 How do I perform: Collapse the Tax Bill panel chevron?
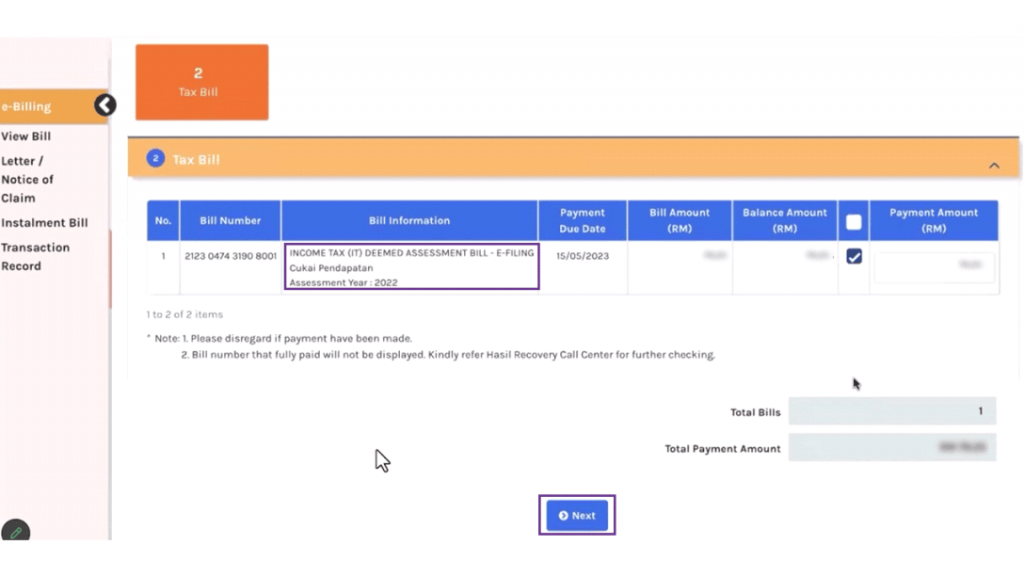(x=993, y=166)
